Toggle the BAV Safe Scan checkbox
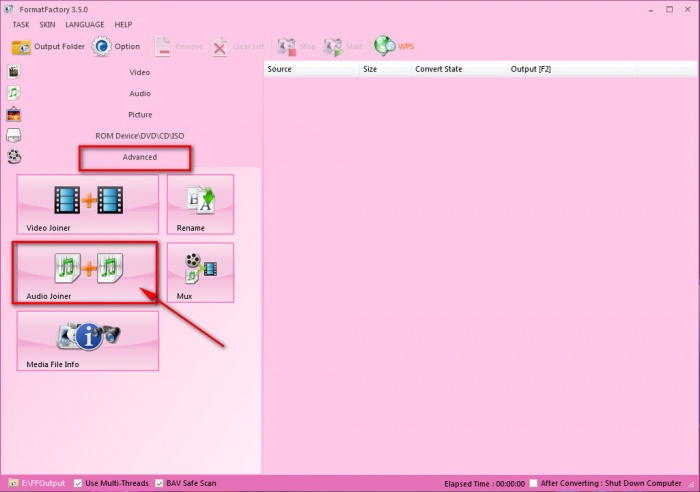 coord(159,483)
